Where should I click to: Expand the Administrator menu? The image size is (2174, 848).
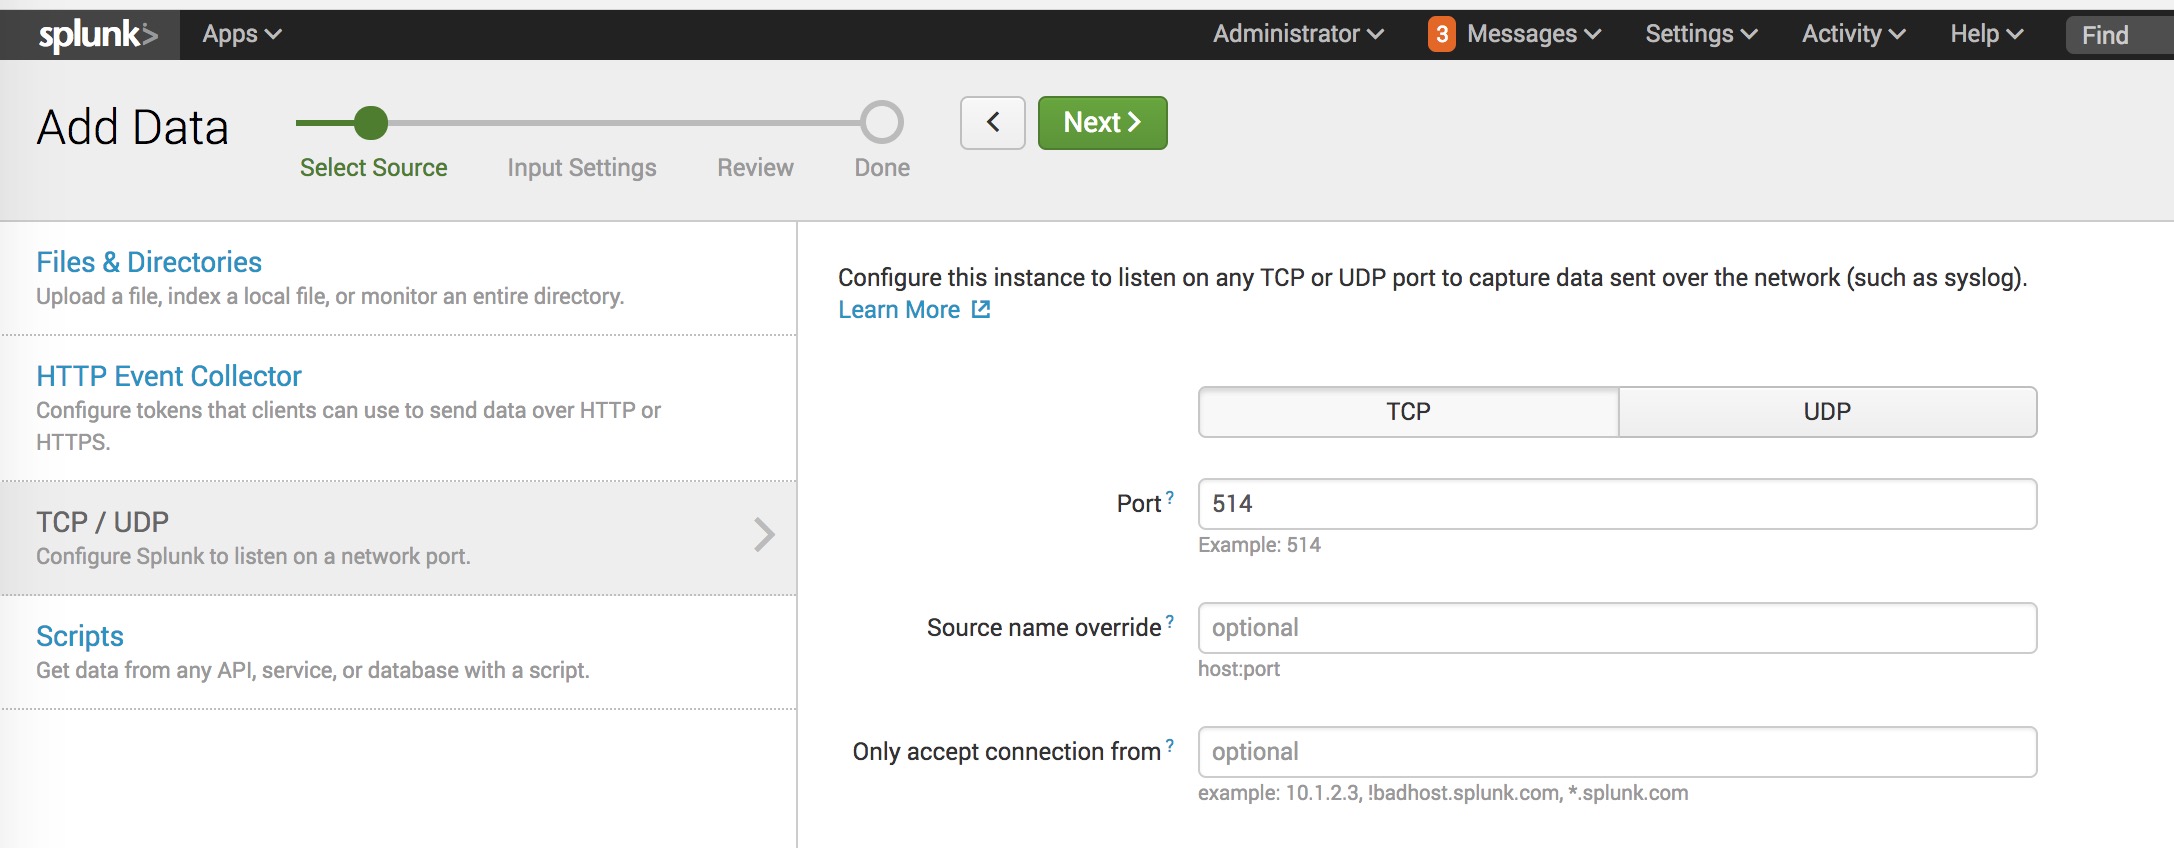click(x=1297, y=35)
